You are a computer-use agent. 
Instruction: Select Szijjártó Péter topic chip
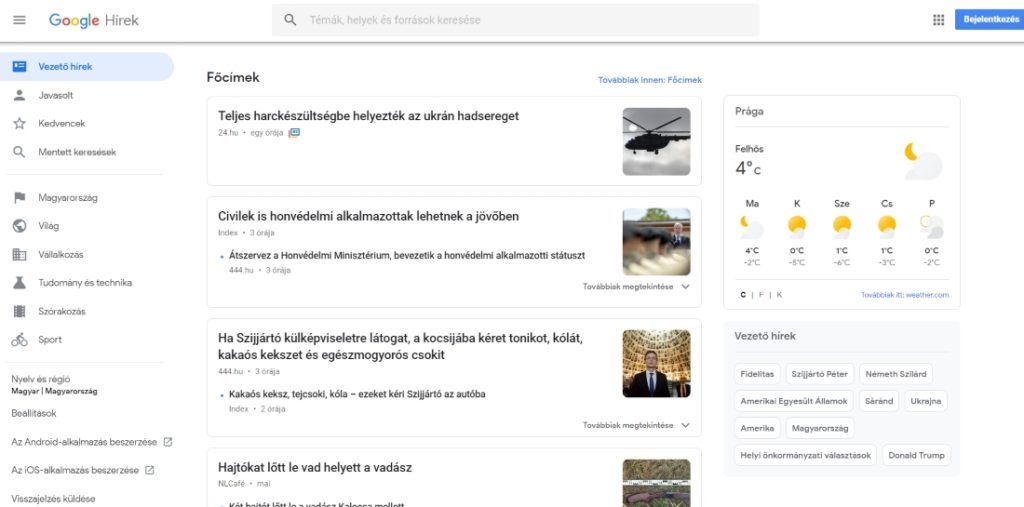point(819,374)
